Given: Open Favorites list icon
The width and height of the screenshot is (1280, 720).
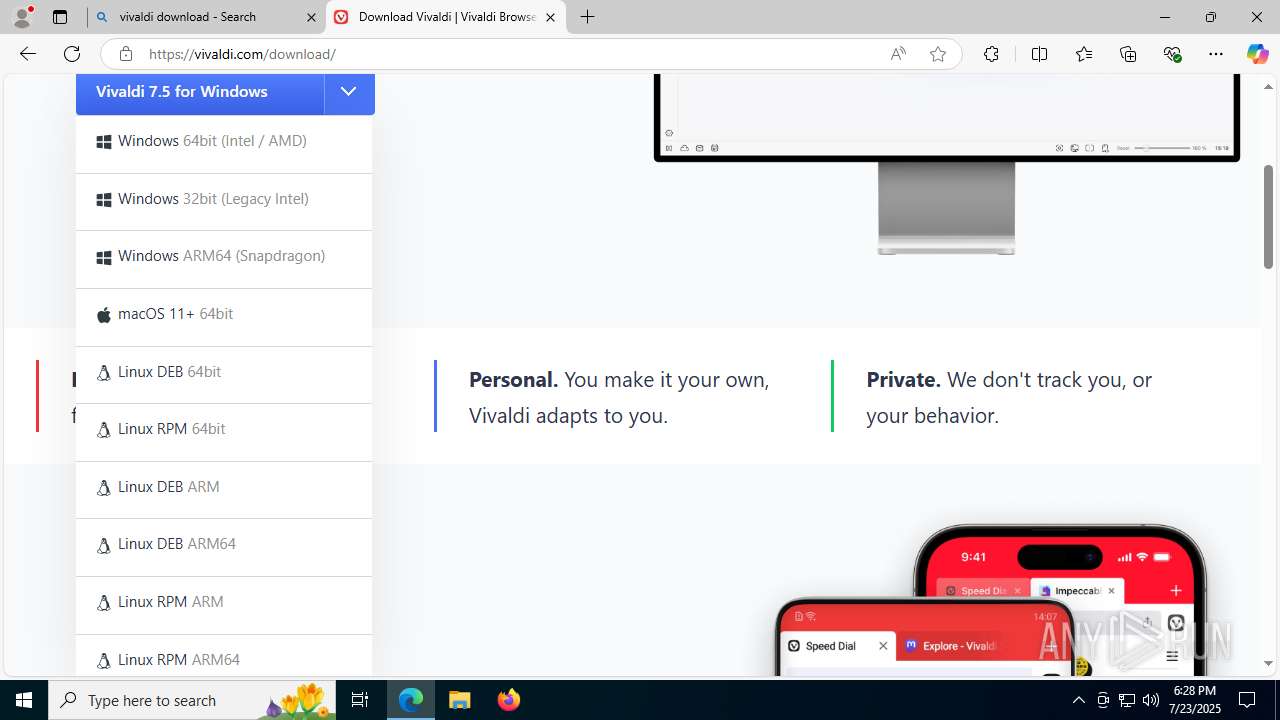Looking at the screenshot, I should coord(1084,54).
